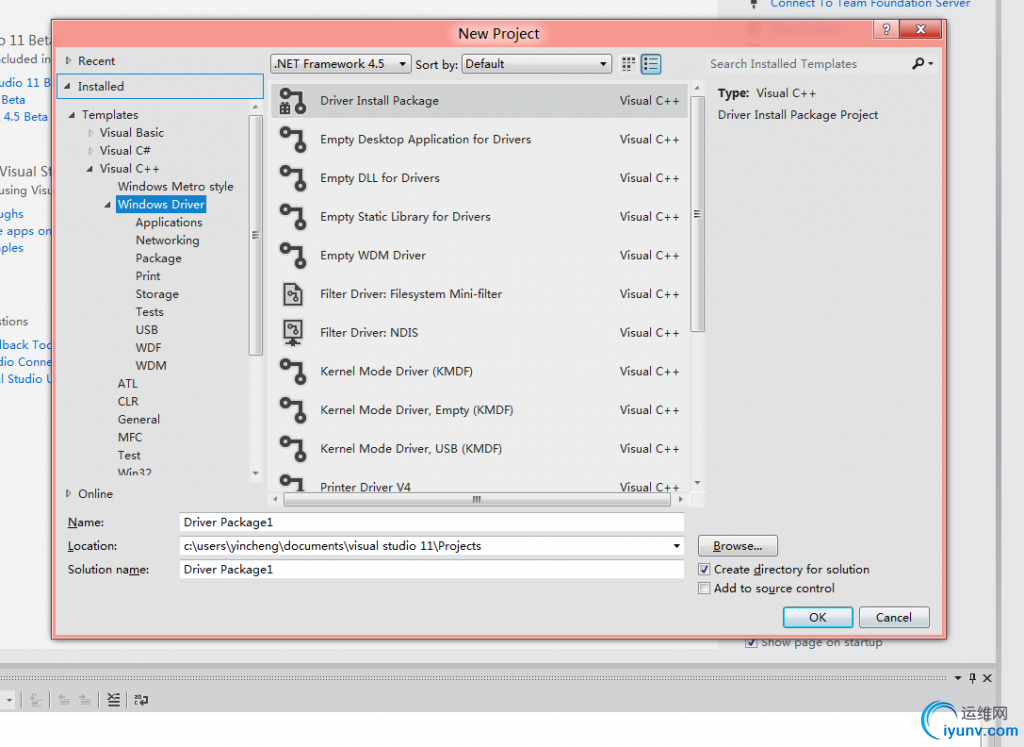Select the General tree item

[x=138, y=420]
